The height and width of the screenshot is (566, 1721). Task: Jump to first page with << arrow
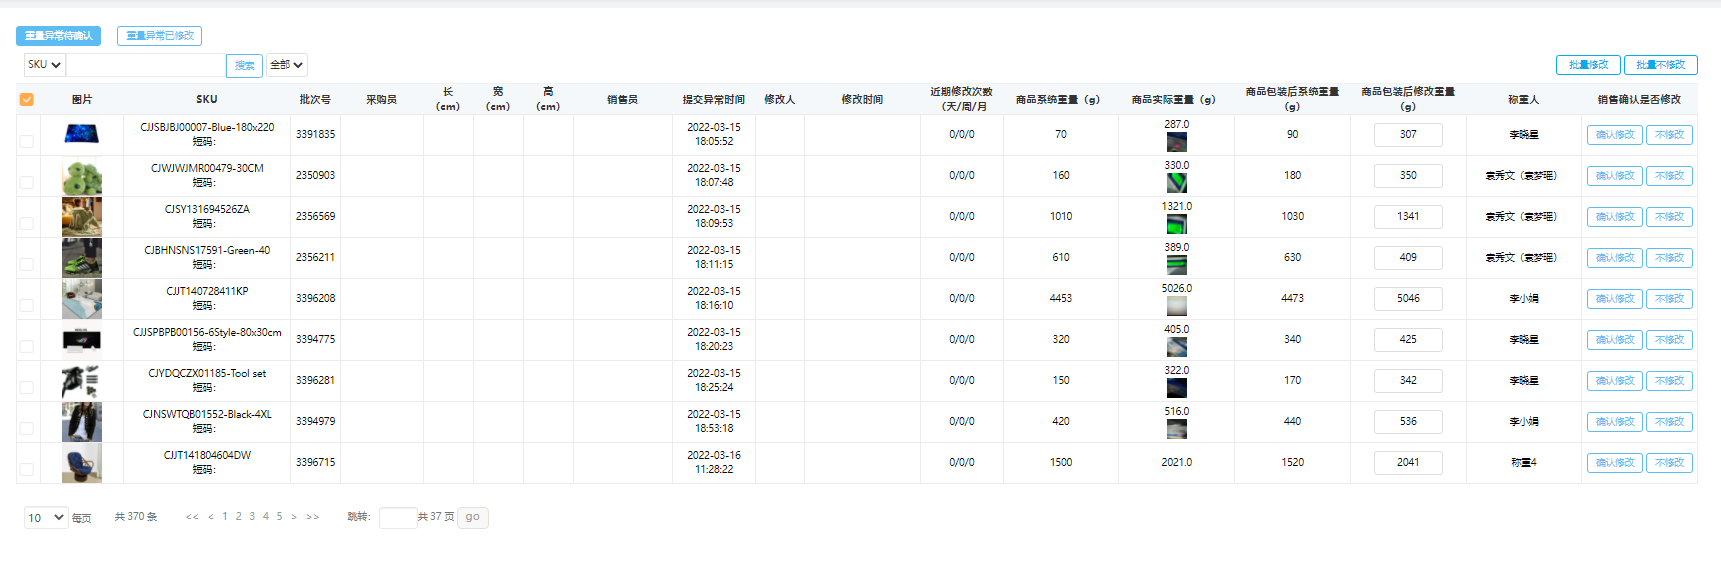[192, 517]
